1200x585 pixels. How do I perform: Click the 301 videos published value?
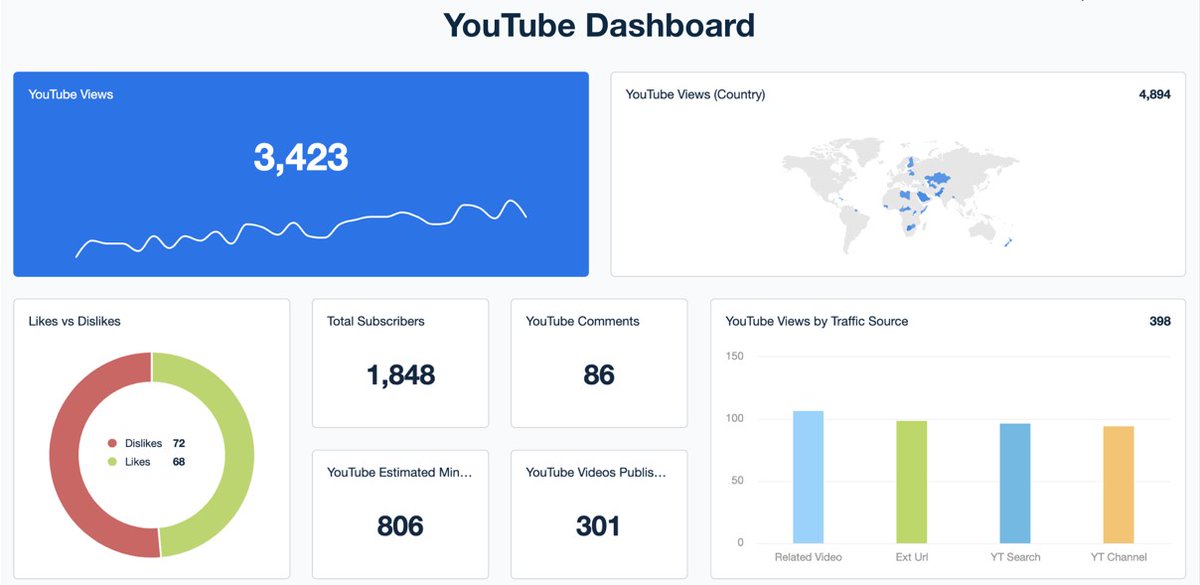pyautogui.click(x=599, y=526)
